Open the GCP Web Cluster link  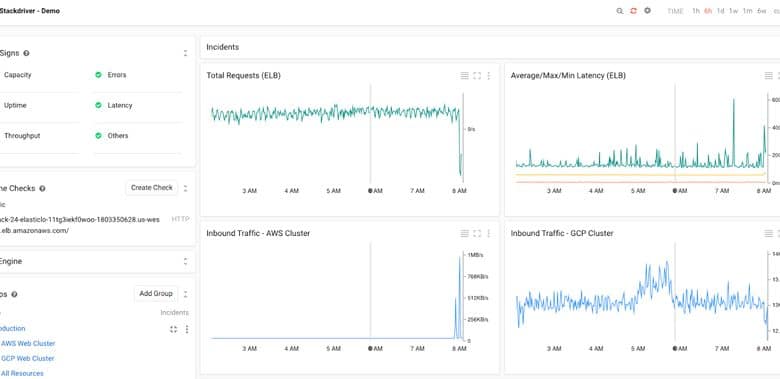coord(28,359)
